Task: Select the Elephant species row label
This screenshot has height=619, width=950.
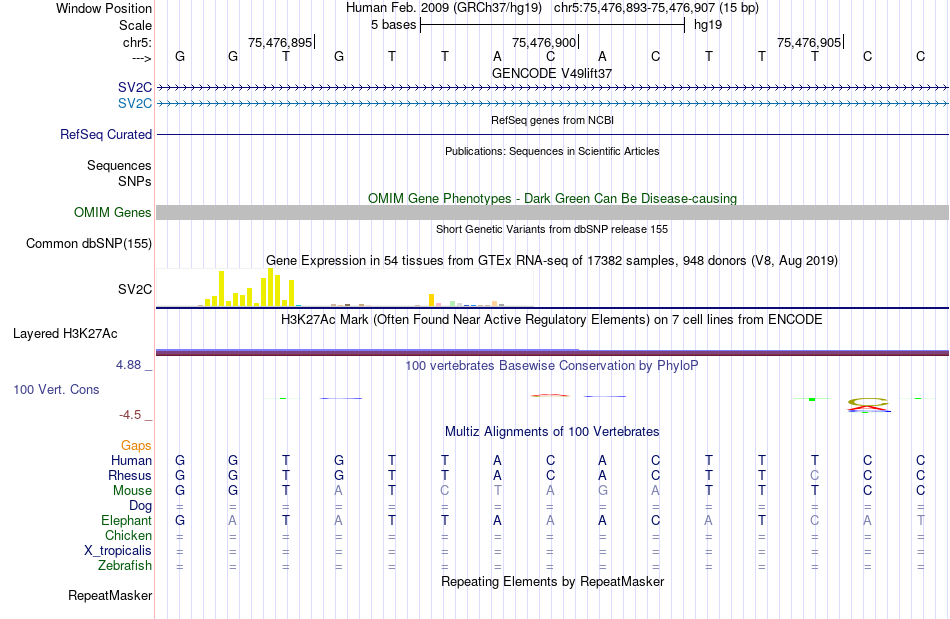Action: [126, 520]
